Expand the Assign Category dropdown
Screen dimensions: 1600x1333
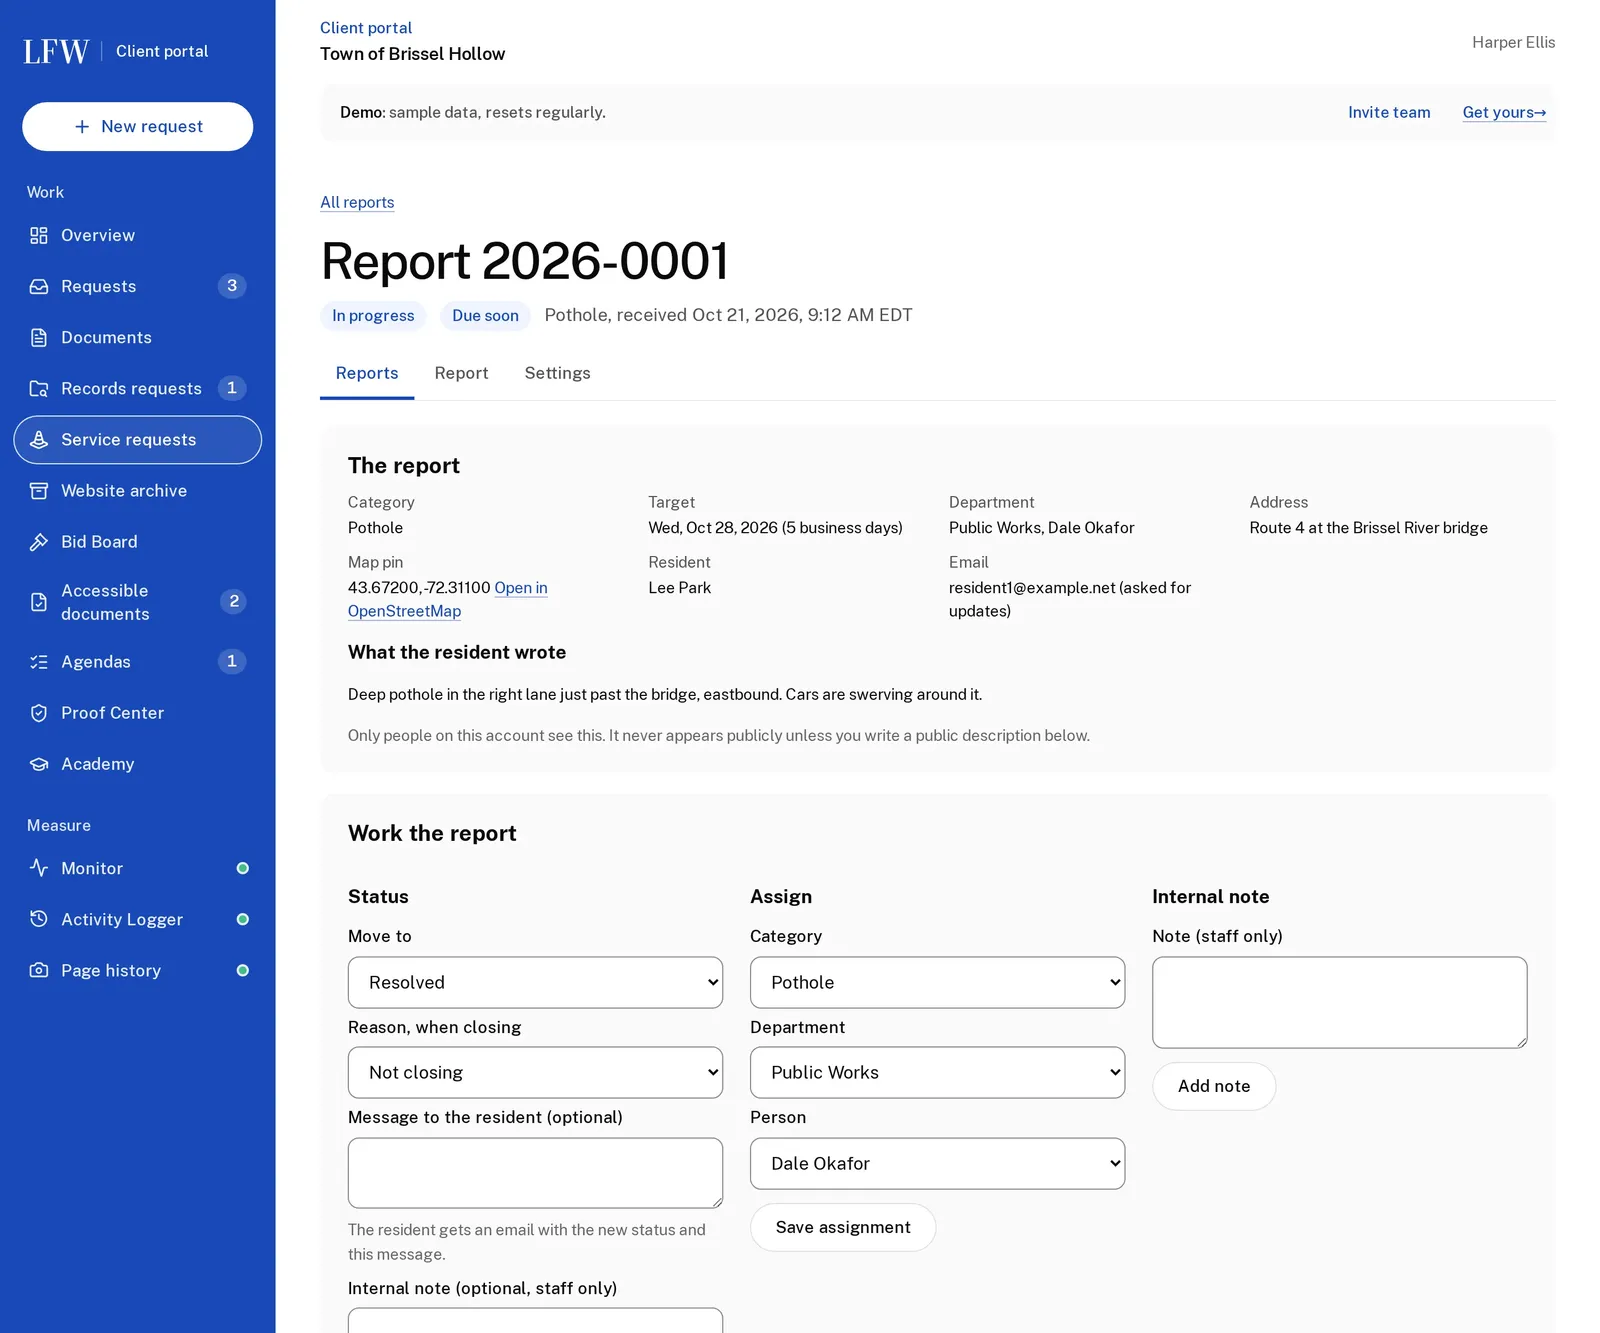pyautogui.click(x=937, y=982)
